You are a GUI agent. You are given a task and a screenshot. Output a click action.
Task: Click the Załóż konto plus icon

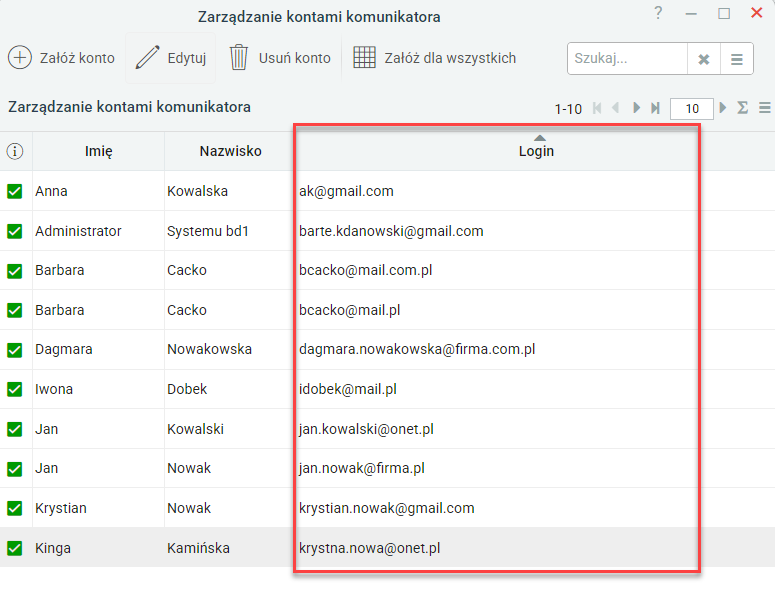coord(20,58)
